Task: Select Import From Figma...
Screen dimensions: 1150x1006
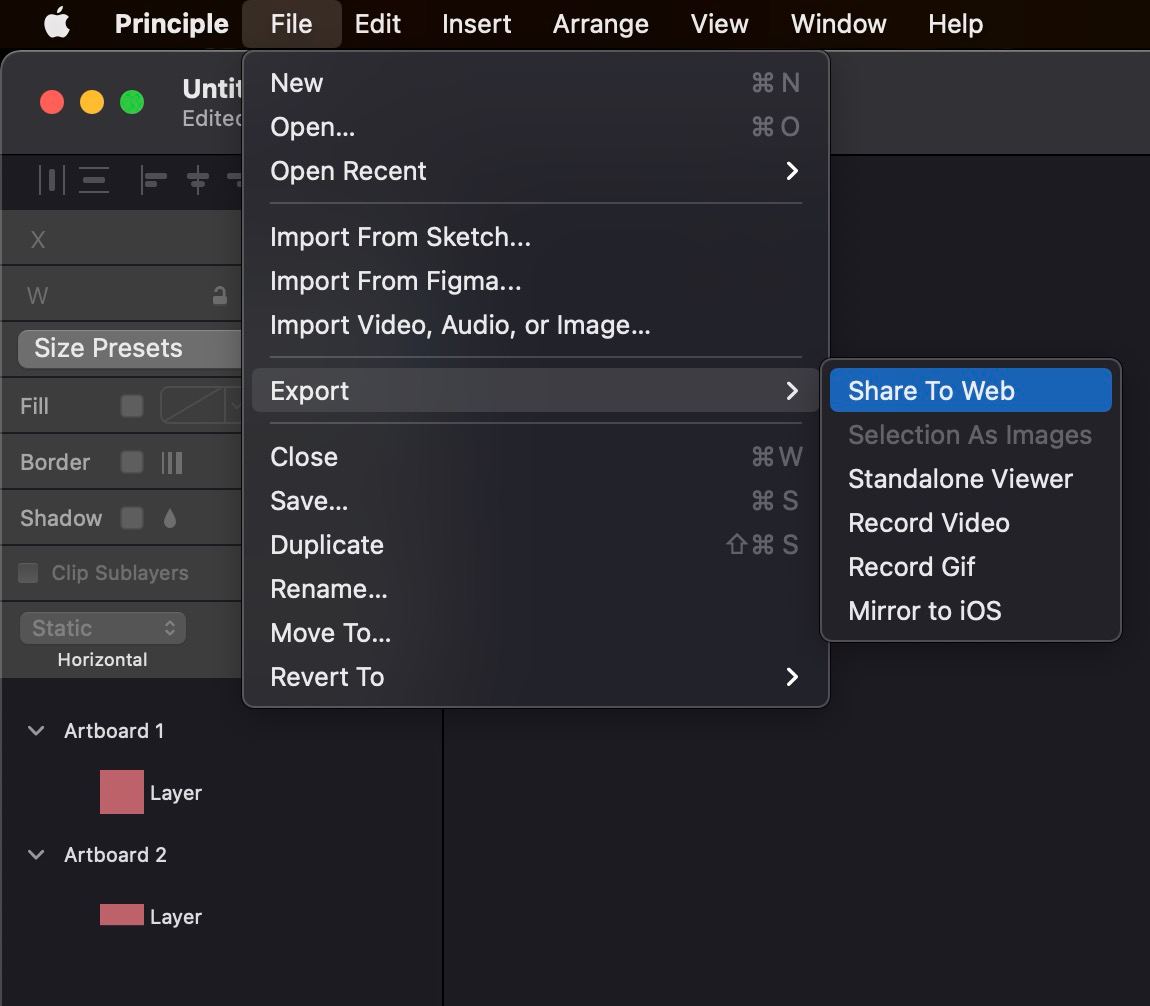Action: tap(535, 281)
